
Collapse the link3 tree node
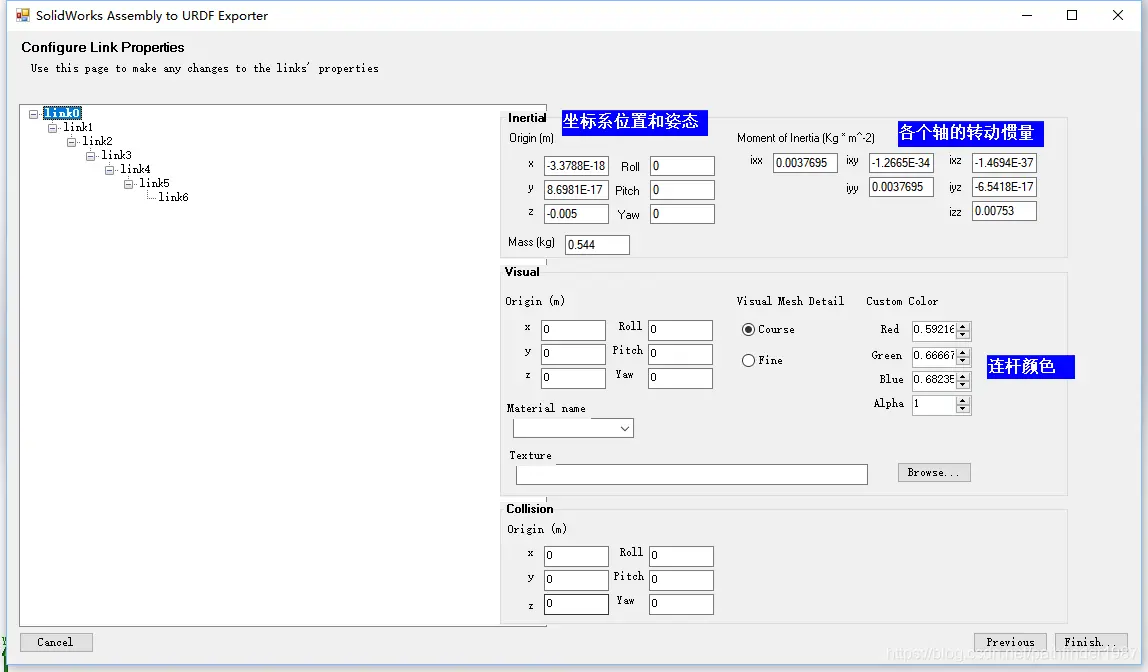91,156
